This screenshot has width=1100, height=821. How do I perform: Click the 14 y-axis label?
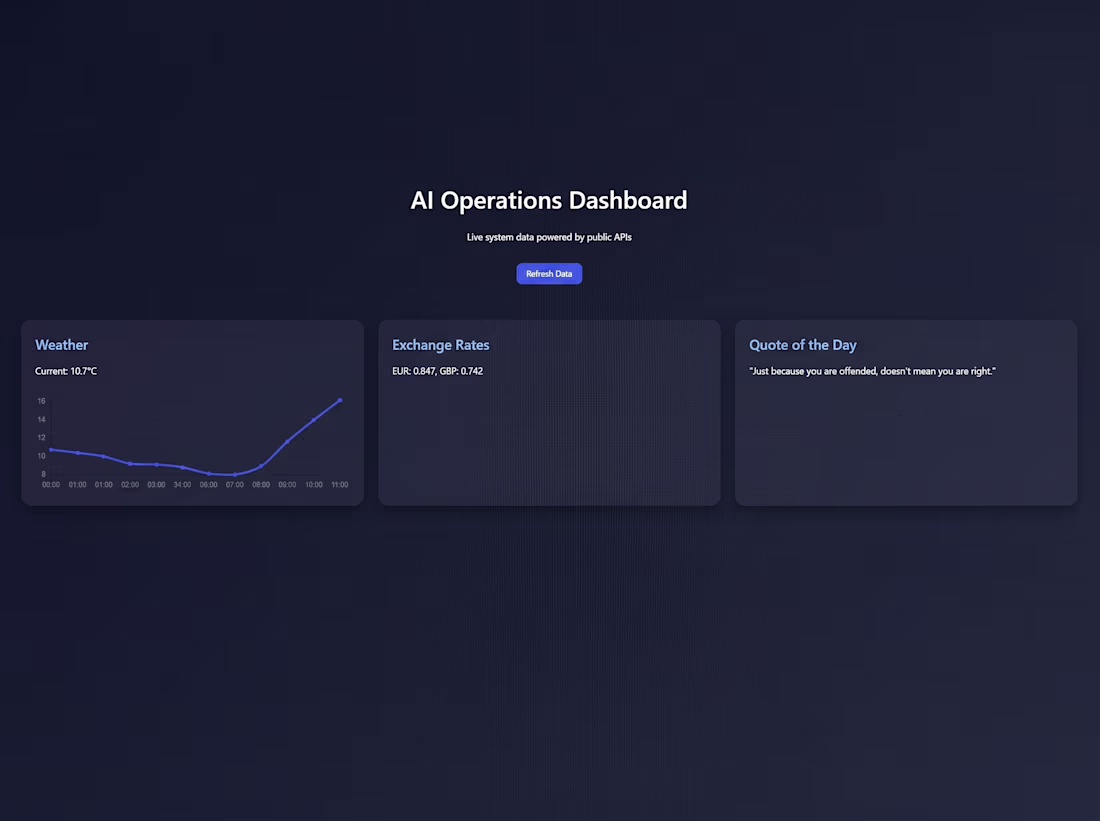pos(41,420)
